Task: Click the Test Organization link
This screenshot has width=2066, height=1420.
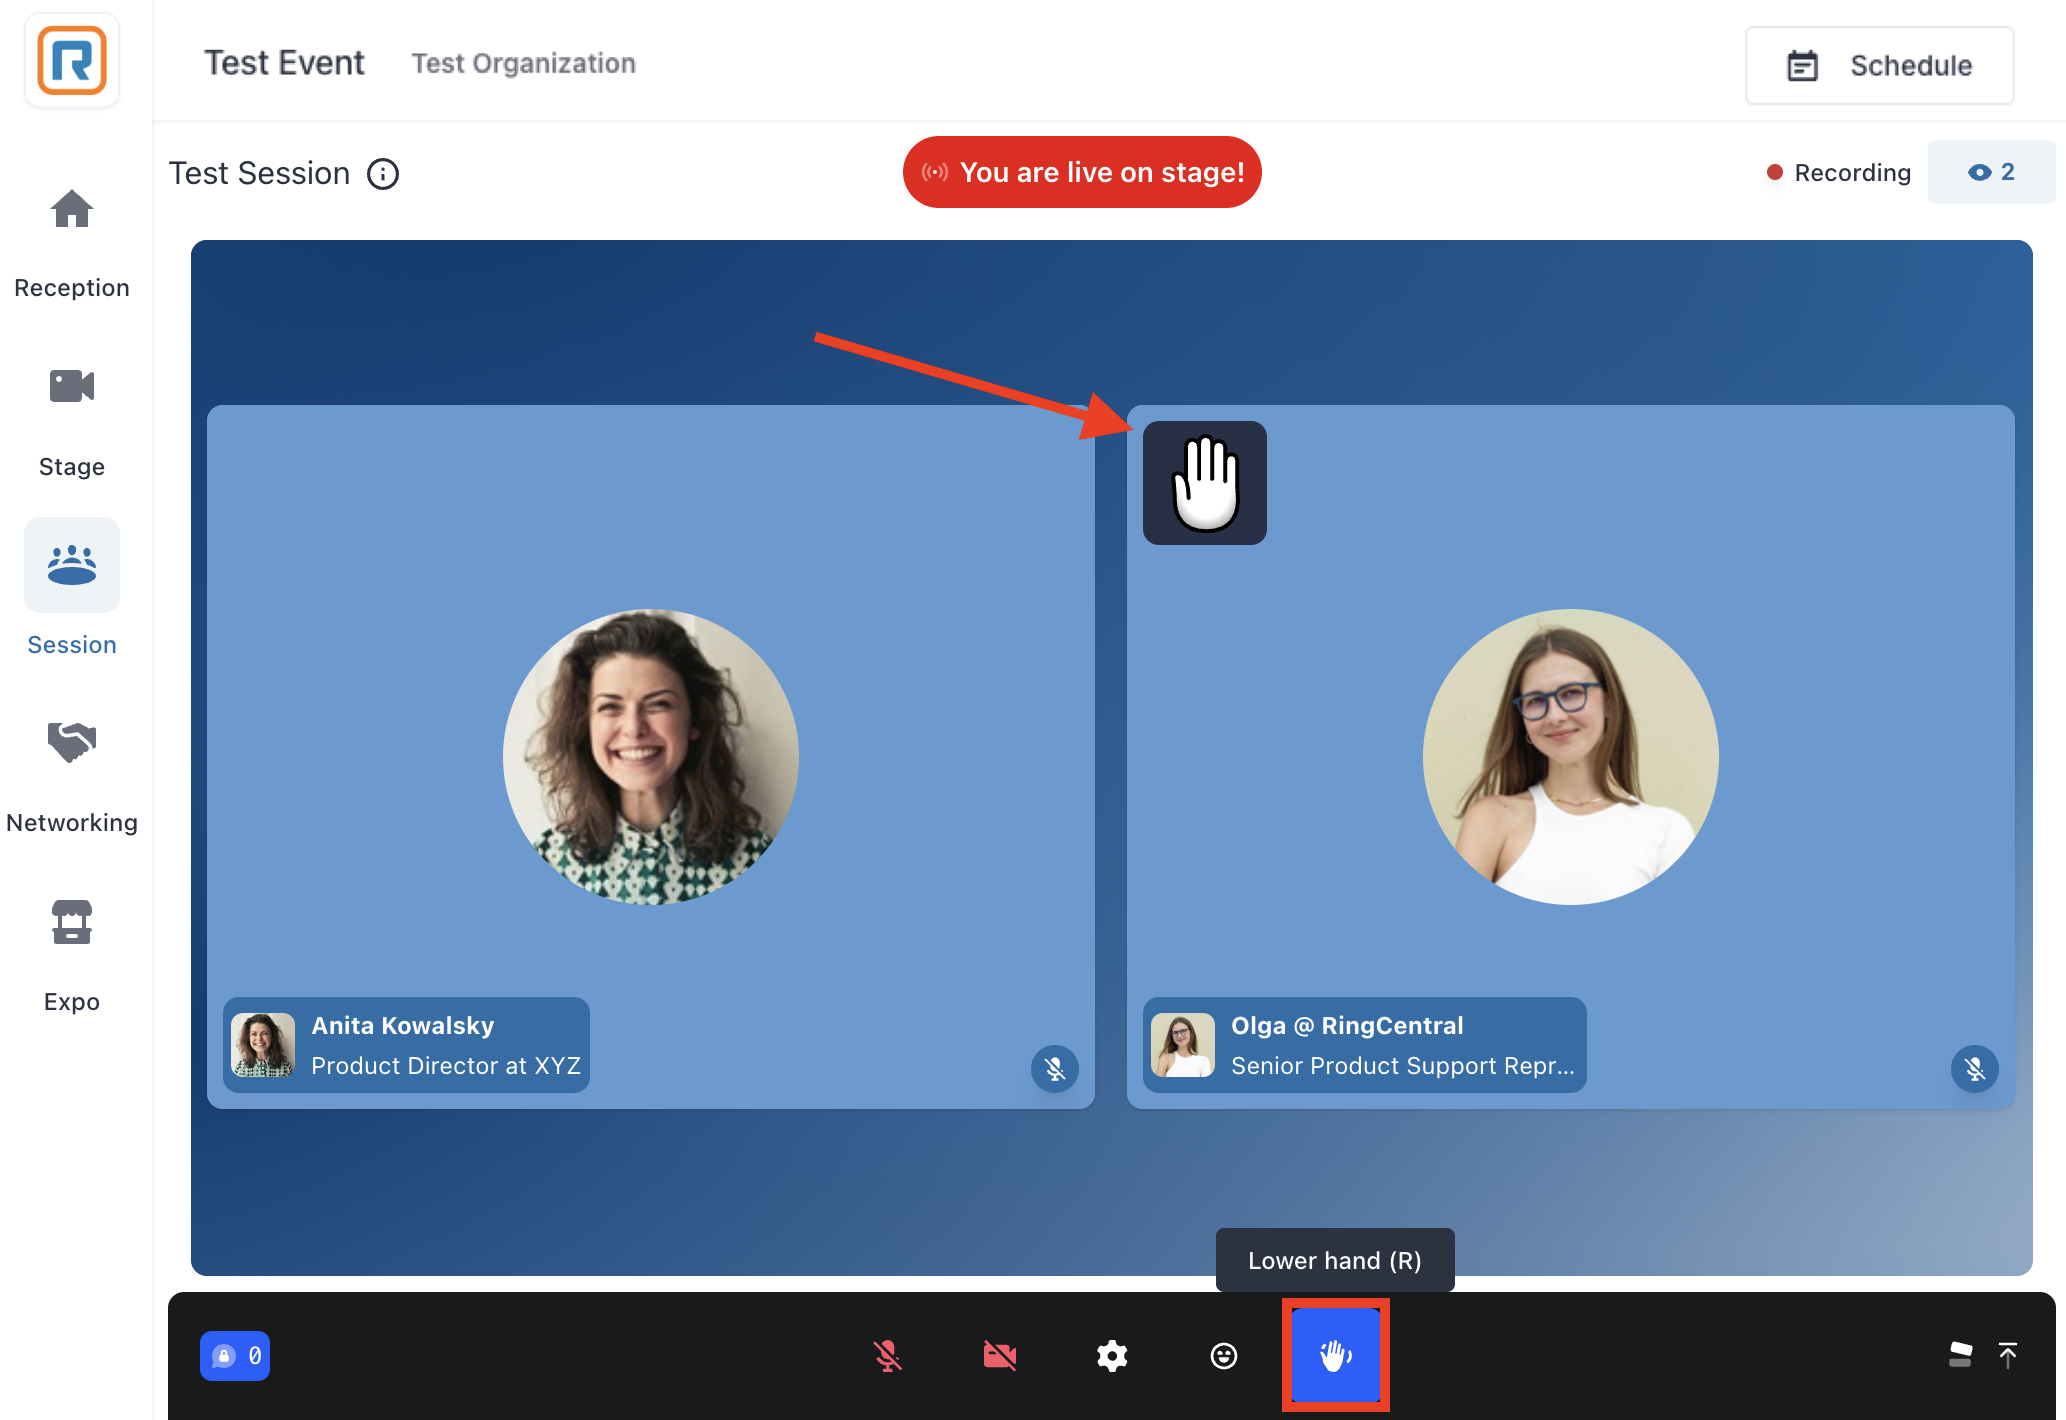Action: [524, 64]
